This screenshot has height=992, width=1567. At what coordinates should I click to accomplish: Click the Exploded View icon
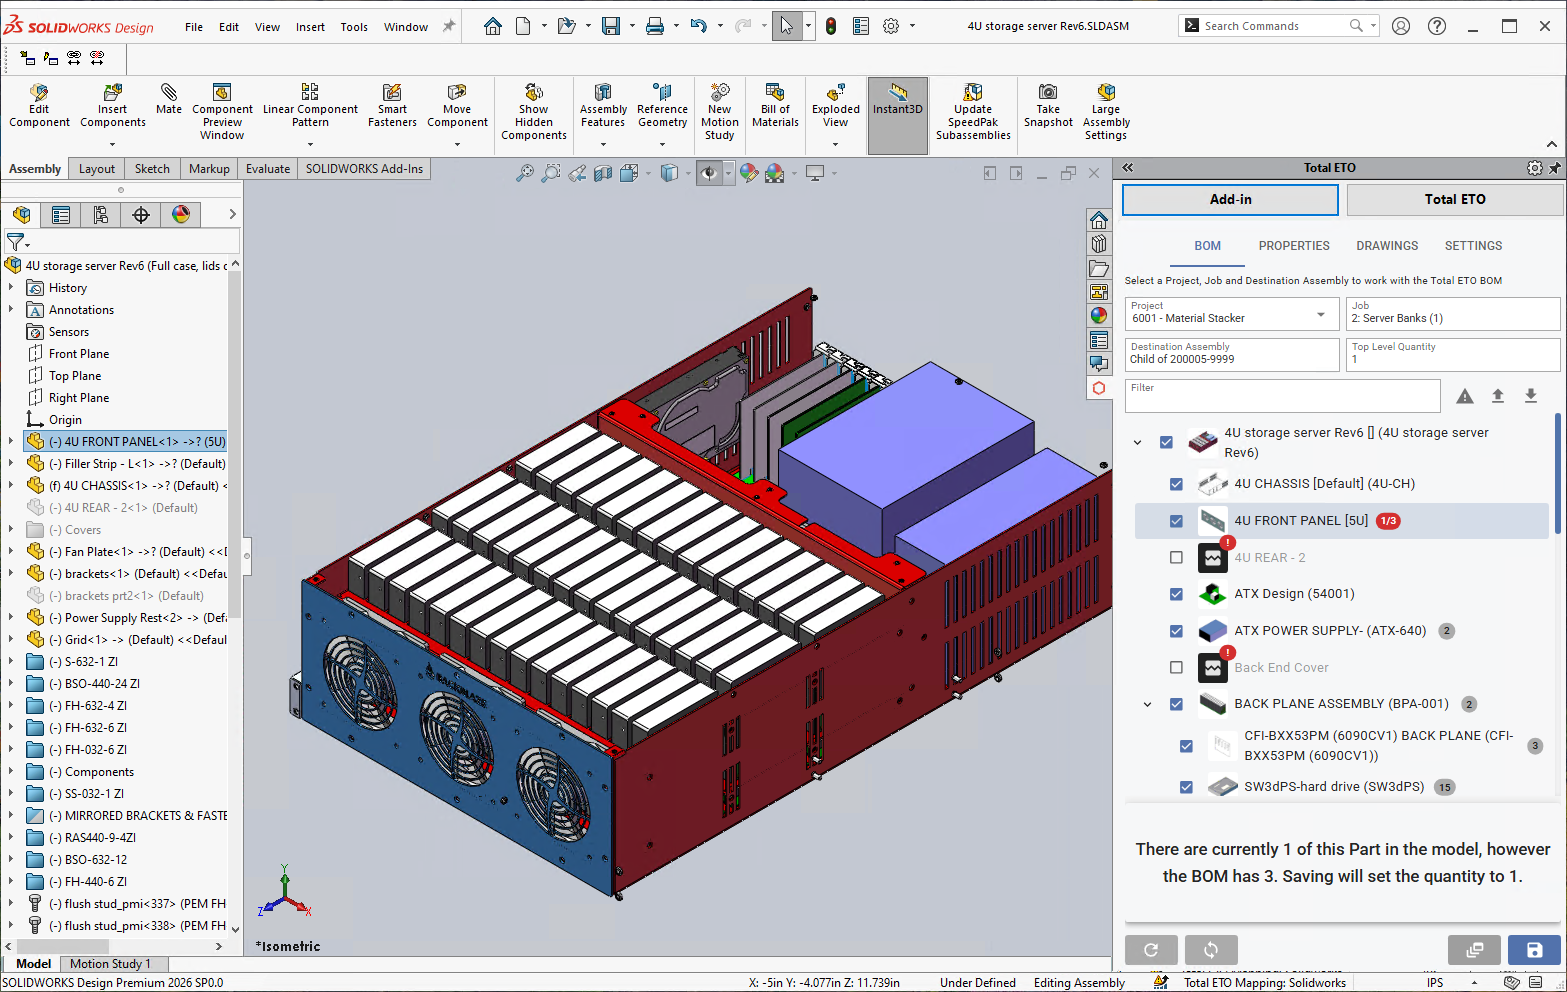(835, 93)
